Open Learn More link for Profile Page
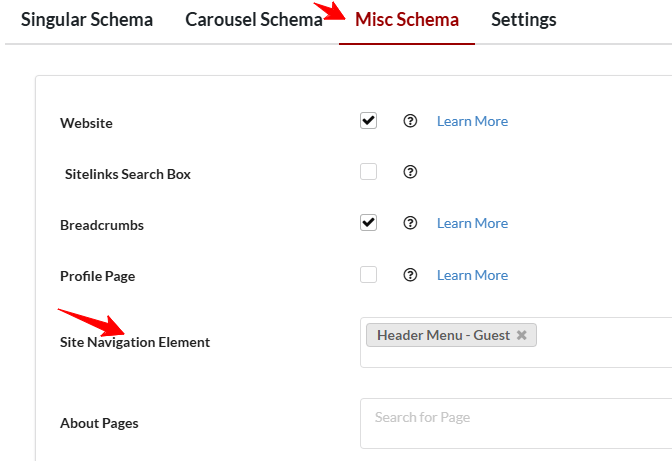The height and width of the screenshot is (461, 672). (472, 275)
